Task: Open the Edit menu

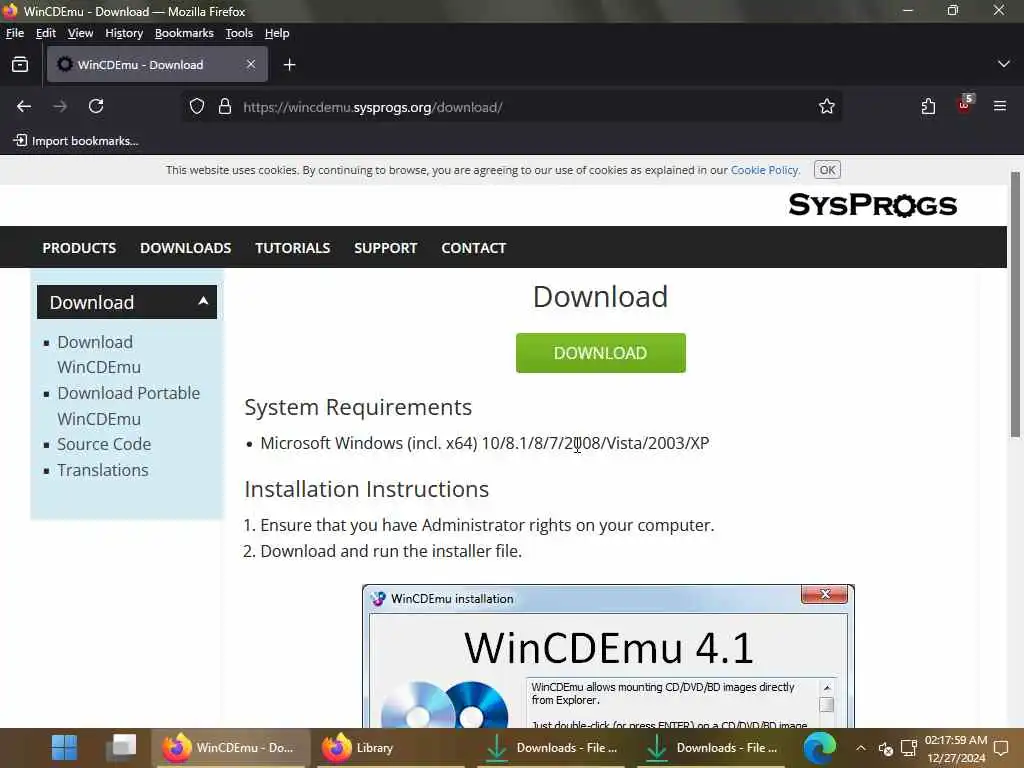Action: 46,33
